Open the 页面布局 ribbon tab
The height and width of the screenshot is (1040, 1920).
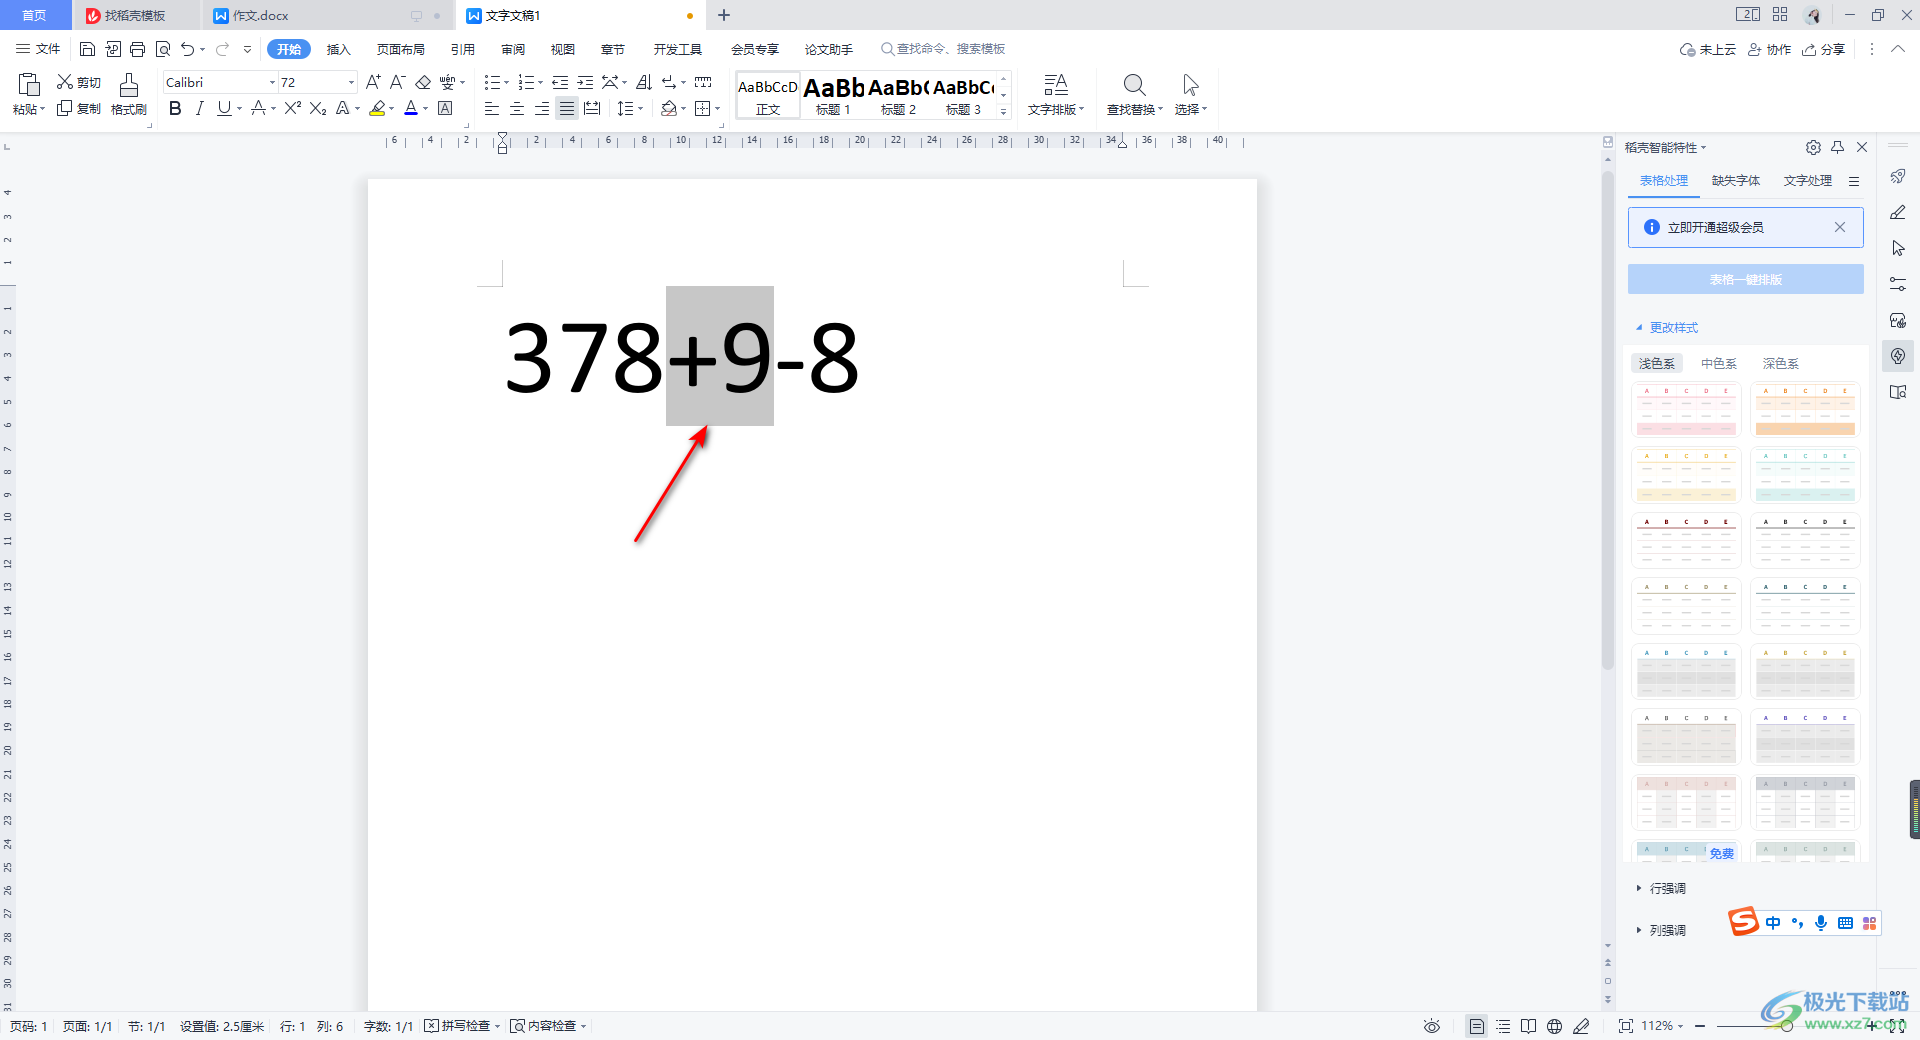click(x=401, y=49)
